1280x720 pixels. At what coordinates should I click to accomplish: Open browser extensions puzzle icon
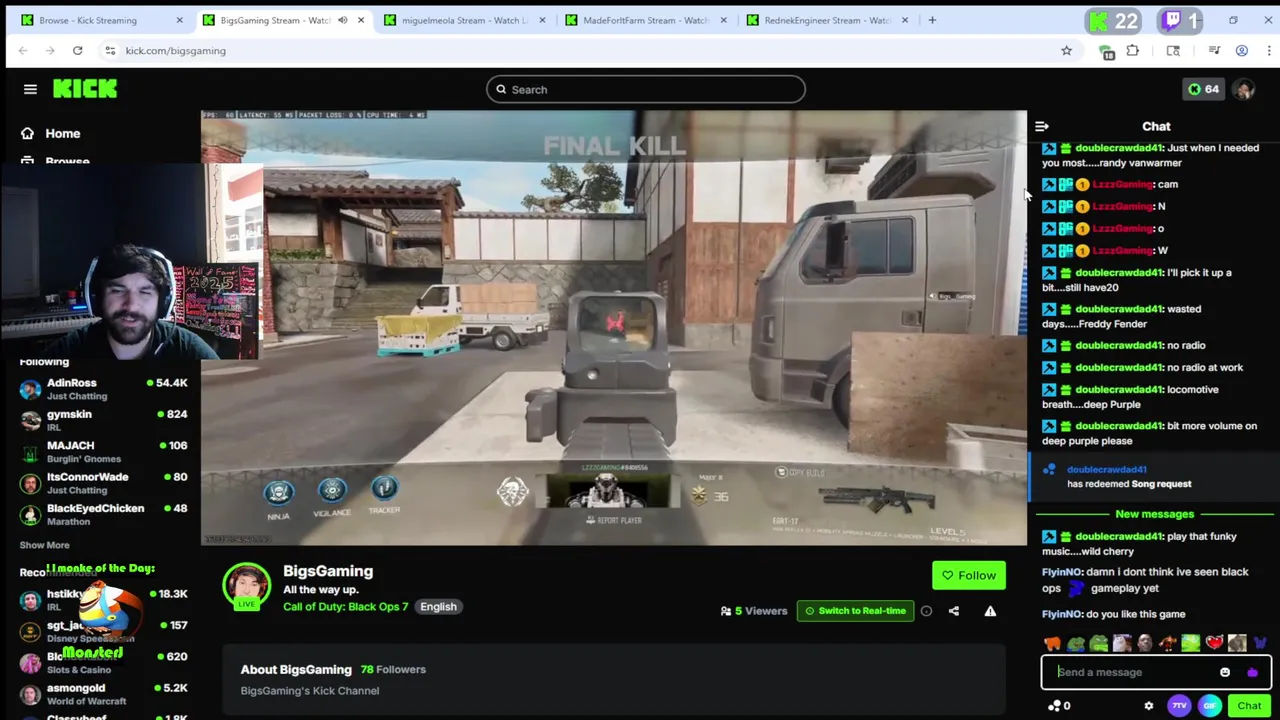click(1133, 50)
